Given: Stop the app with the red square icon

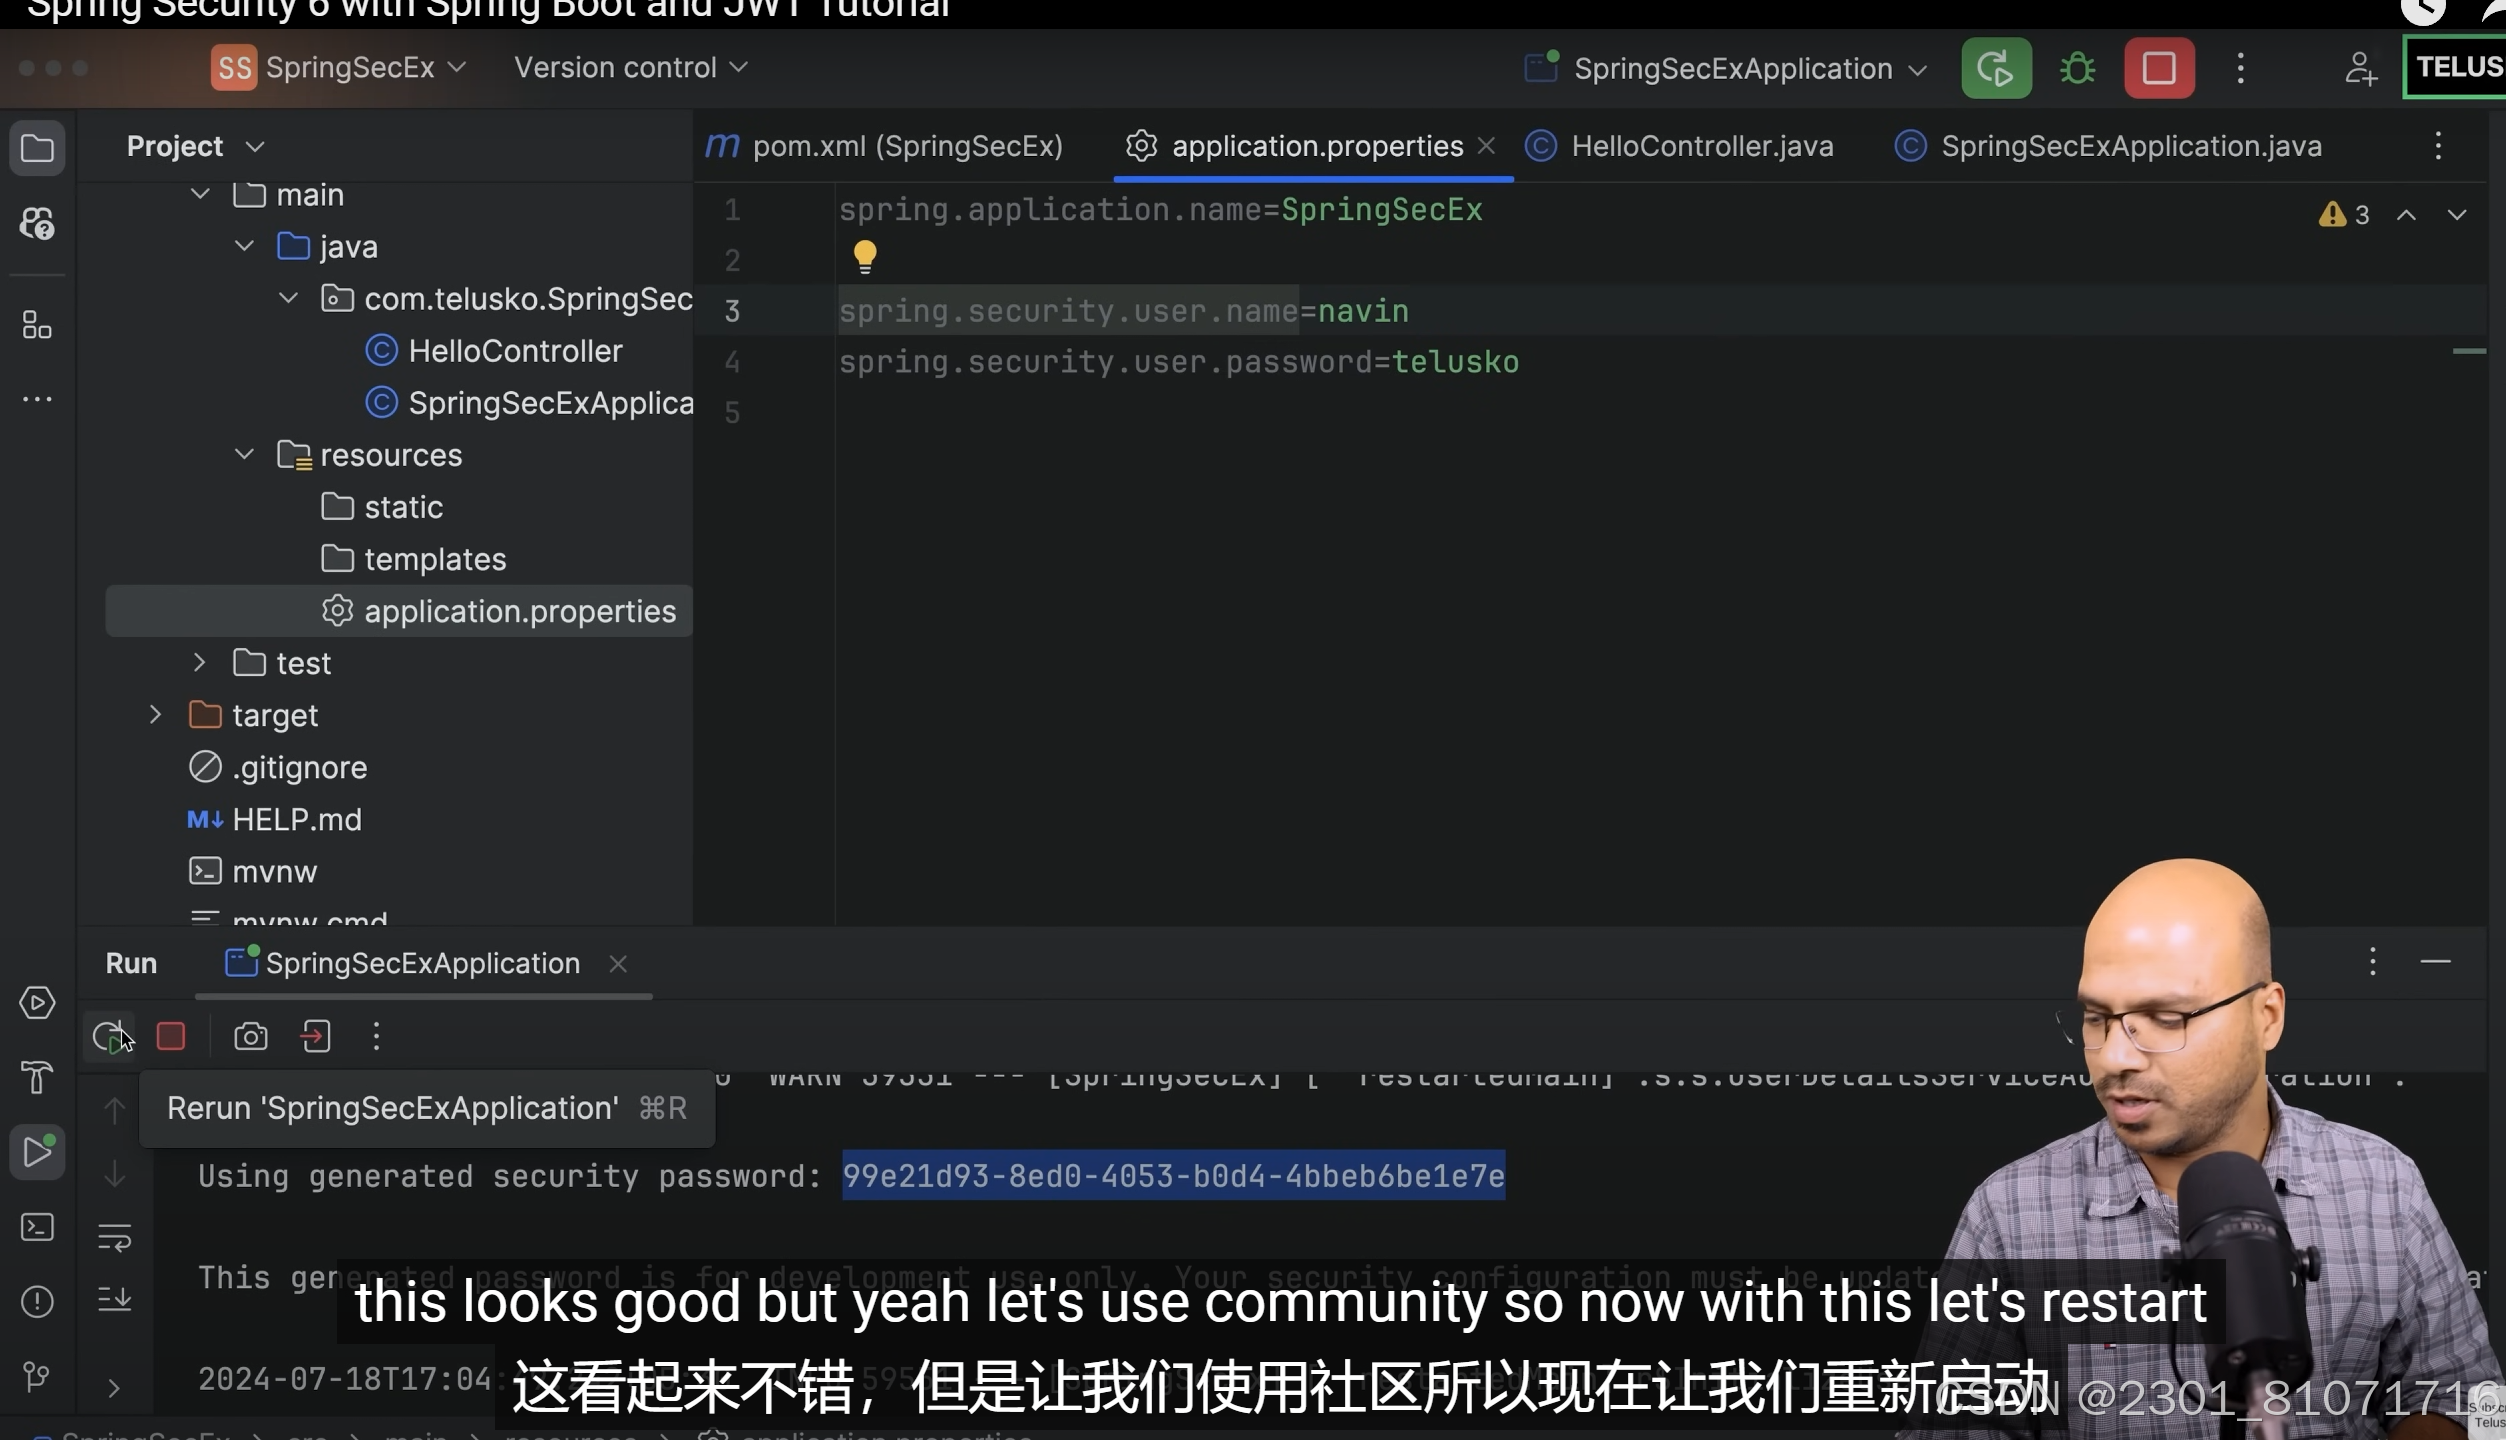Looking at the screenshot, I should 170,1036.
